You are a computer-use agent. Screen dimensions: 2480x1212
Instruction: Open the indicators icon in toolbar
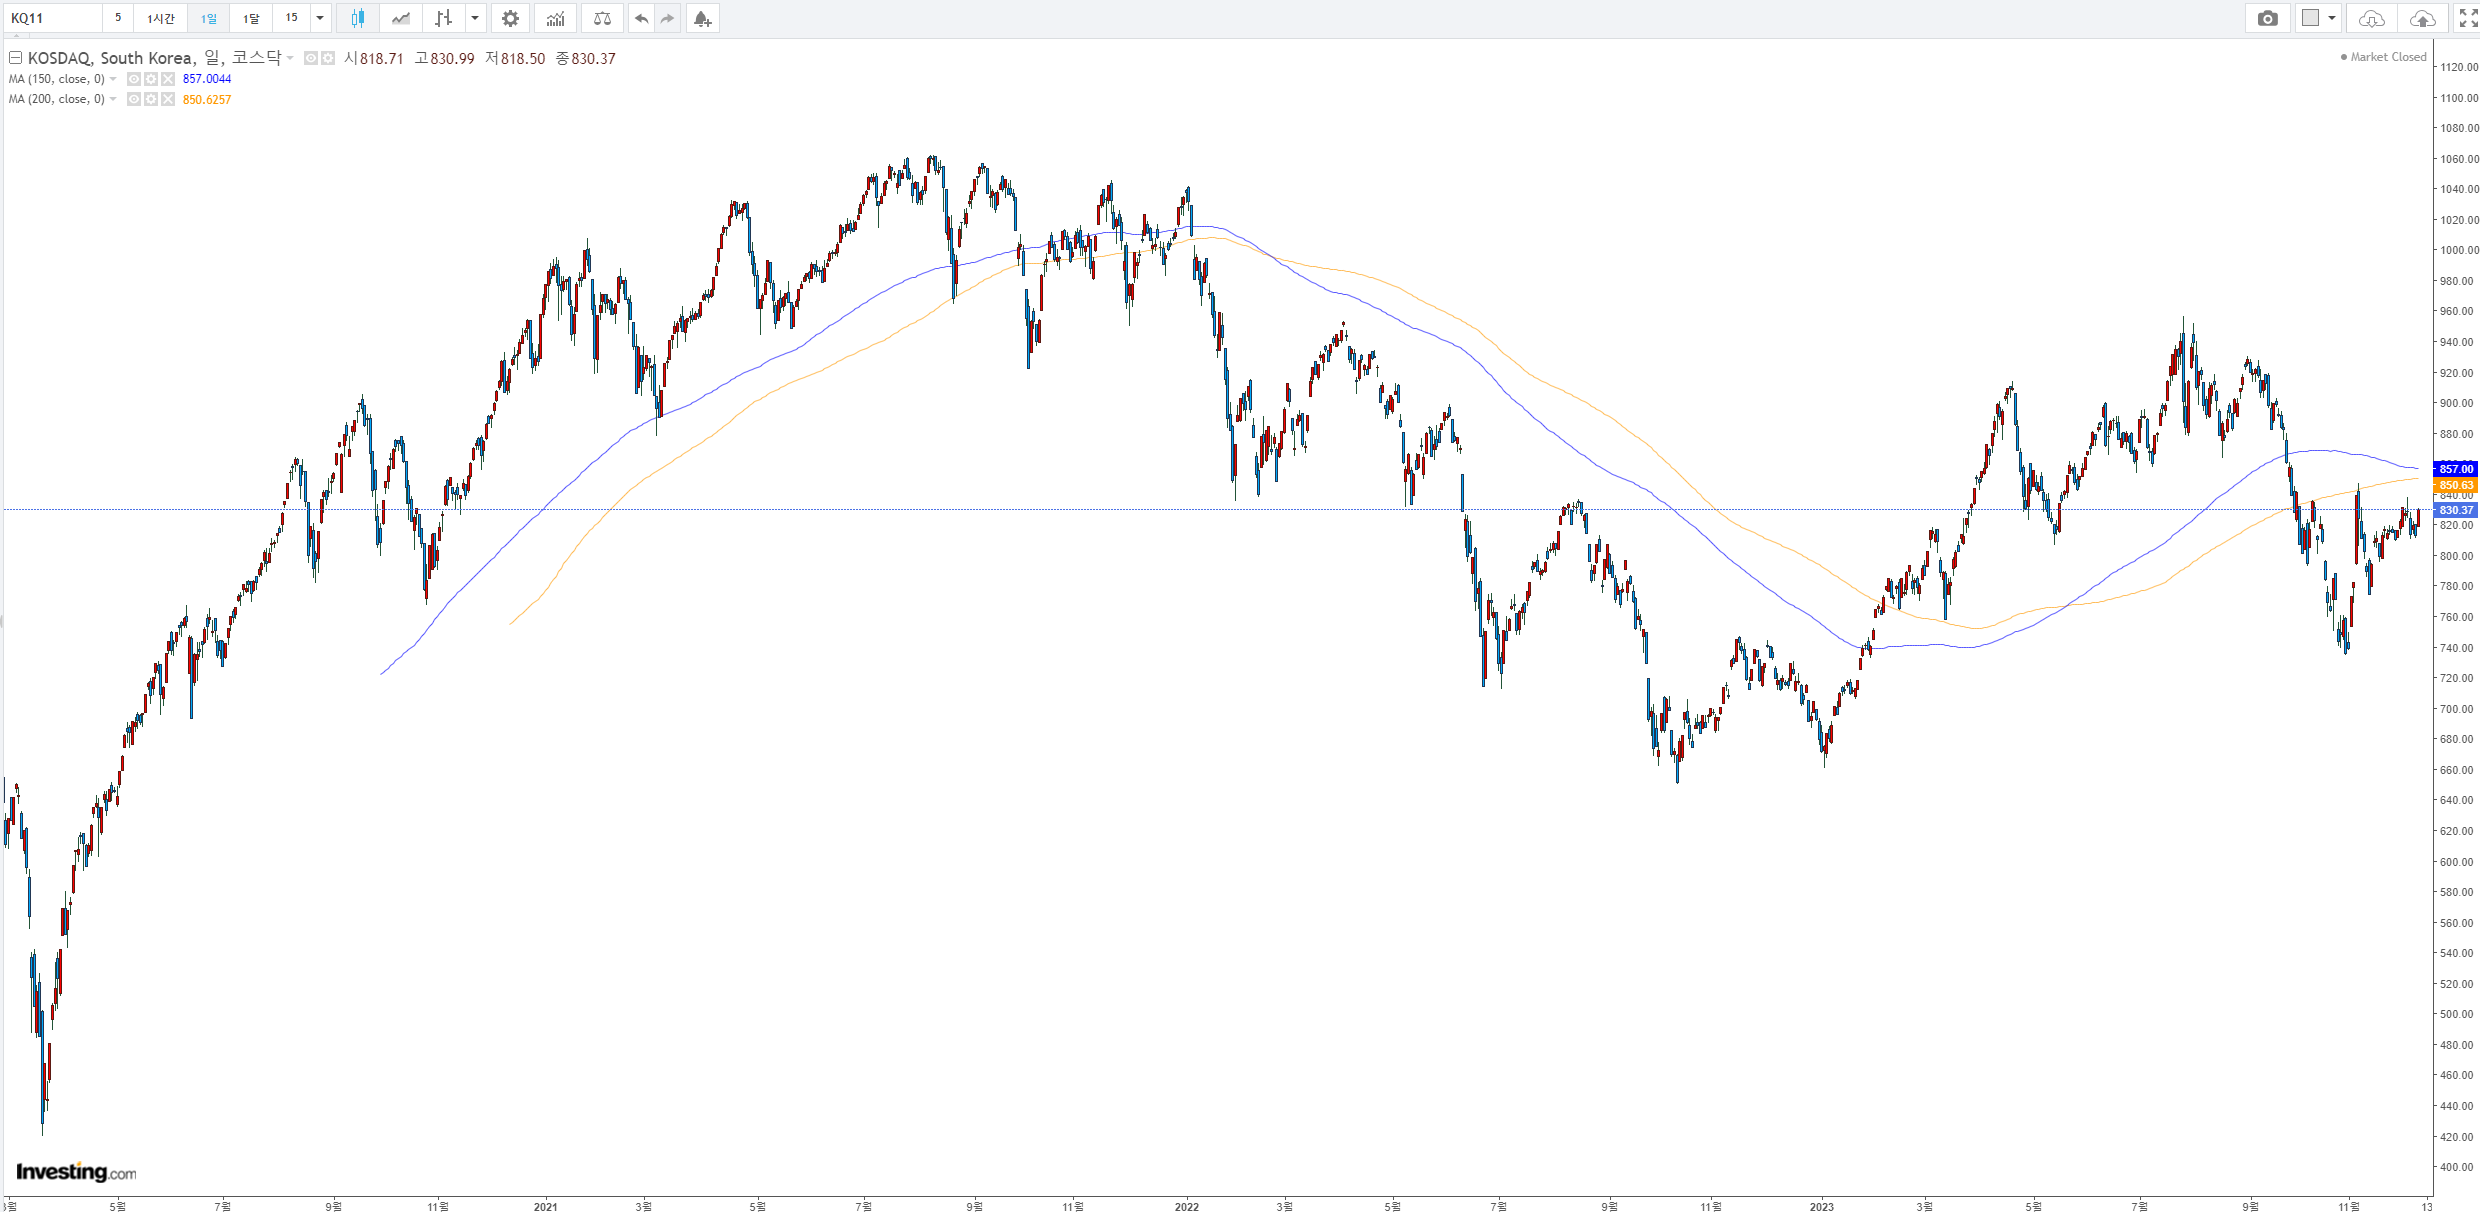pyautogui.click(x=555, y=18)
